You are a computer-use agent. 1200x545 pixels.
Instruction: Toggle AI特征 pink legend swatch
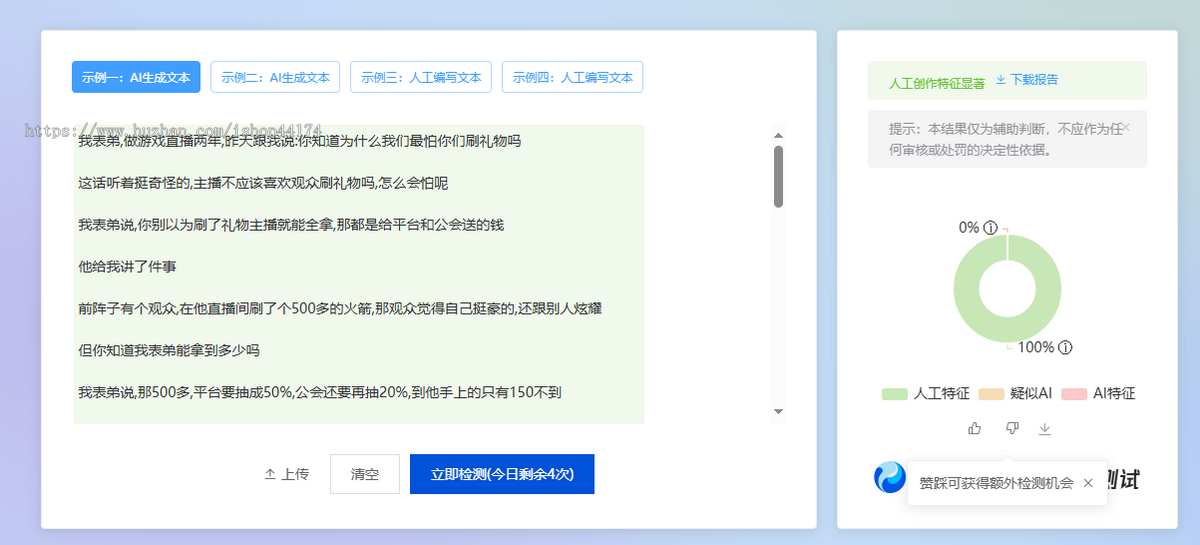point(1074,394)
